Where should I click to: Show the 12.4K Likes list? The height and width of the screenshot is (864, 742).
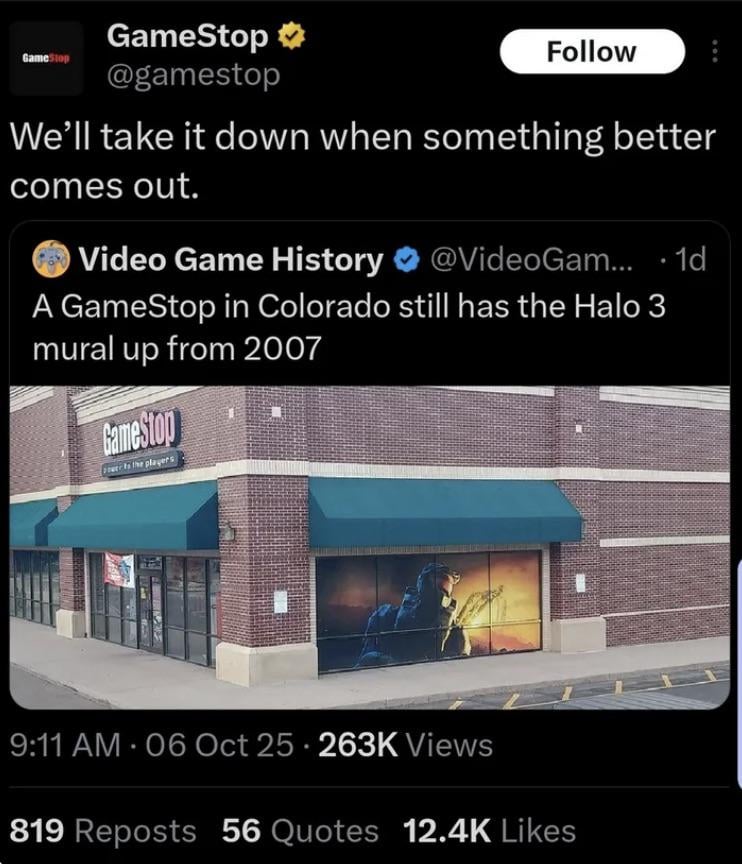[x=489, y=831]
